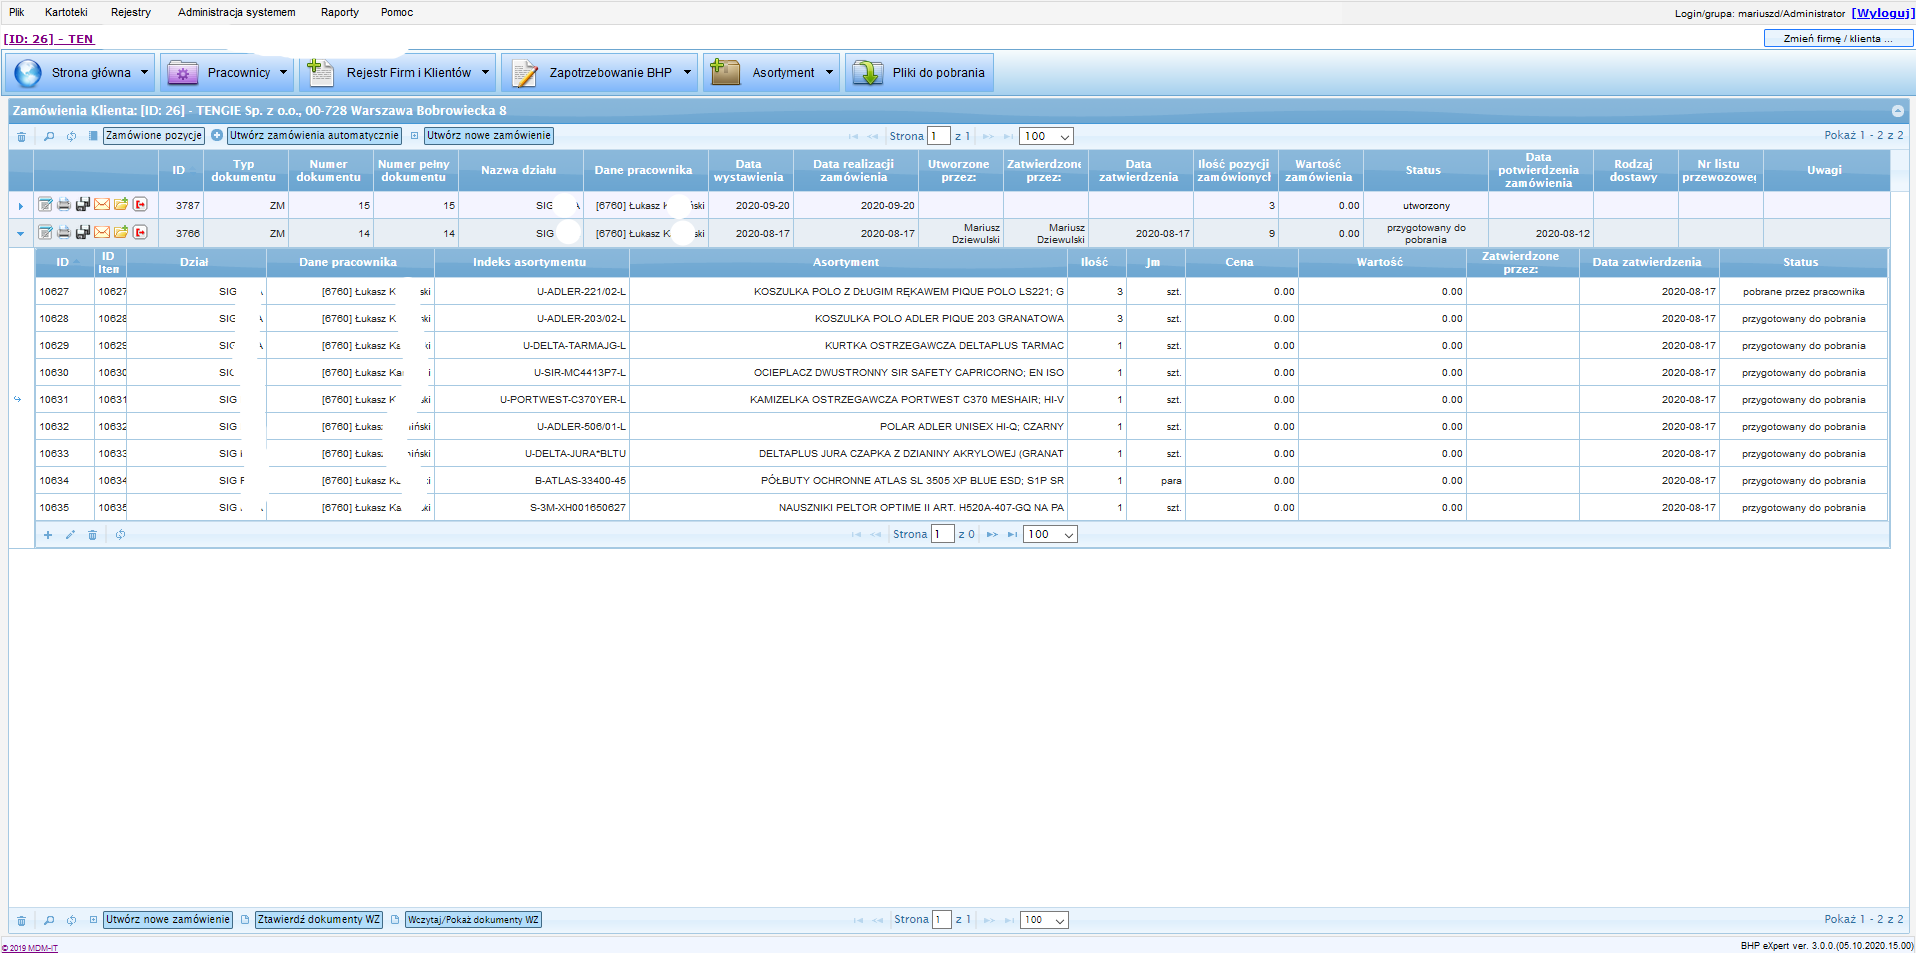
Task: Click Zatwierdź dokumenty WZ button
Action: tap(319, 920)
